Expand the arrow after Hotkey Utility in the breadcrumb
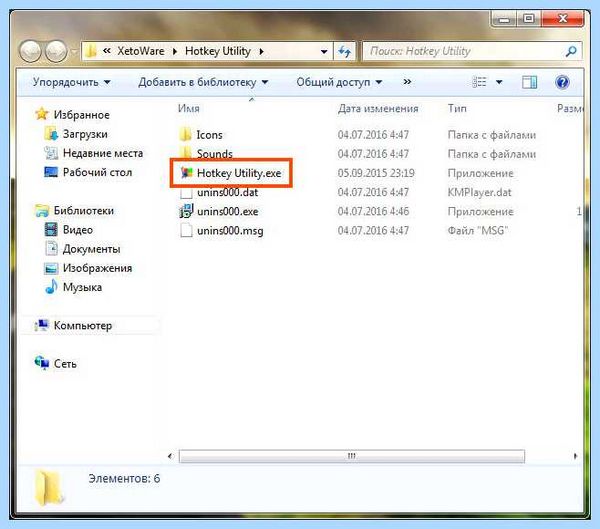Screen dimensions: 600x529 [x=261, y=51]
